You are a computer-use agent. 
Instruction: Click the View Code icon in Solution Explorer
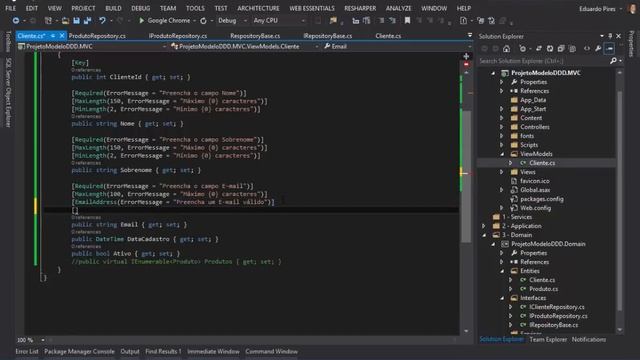point(587,49)
